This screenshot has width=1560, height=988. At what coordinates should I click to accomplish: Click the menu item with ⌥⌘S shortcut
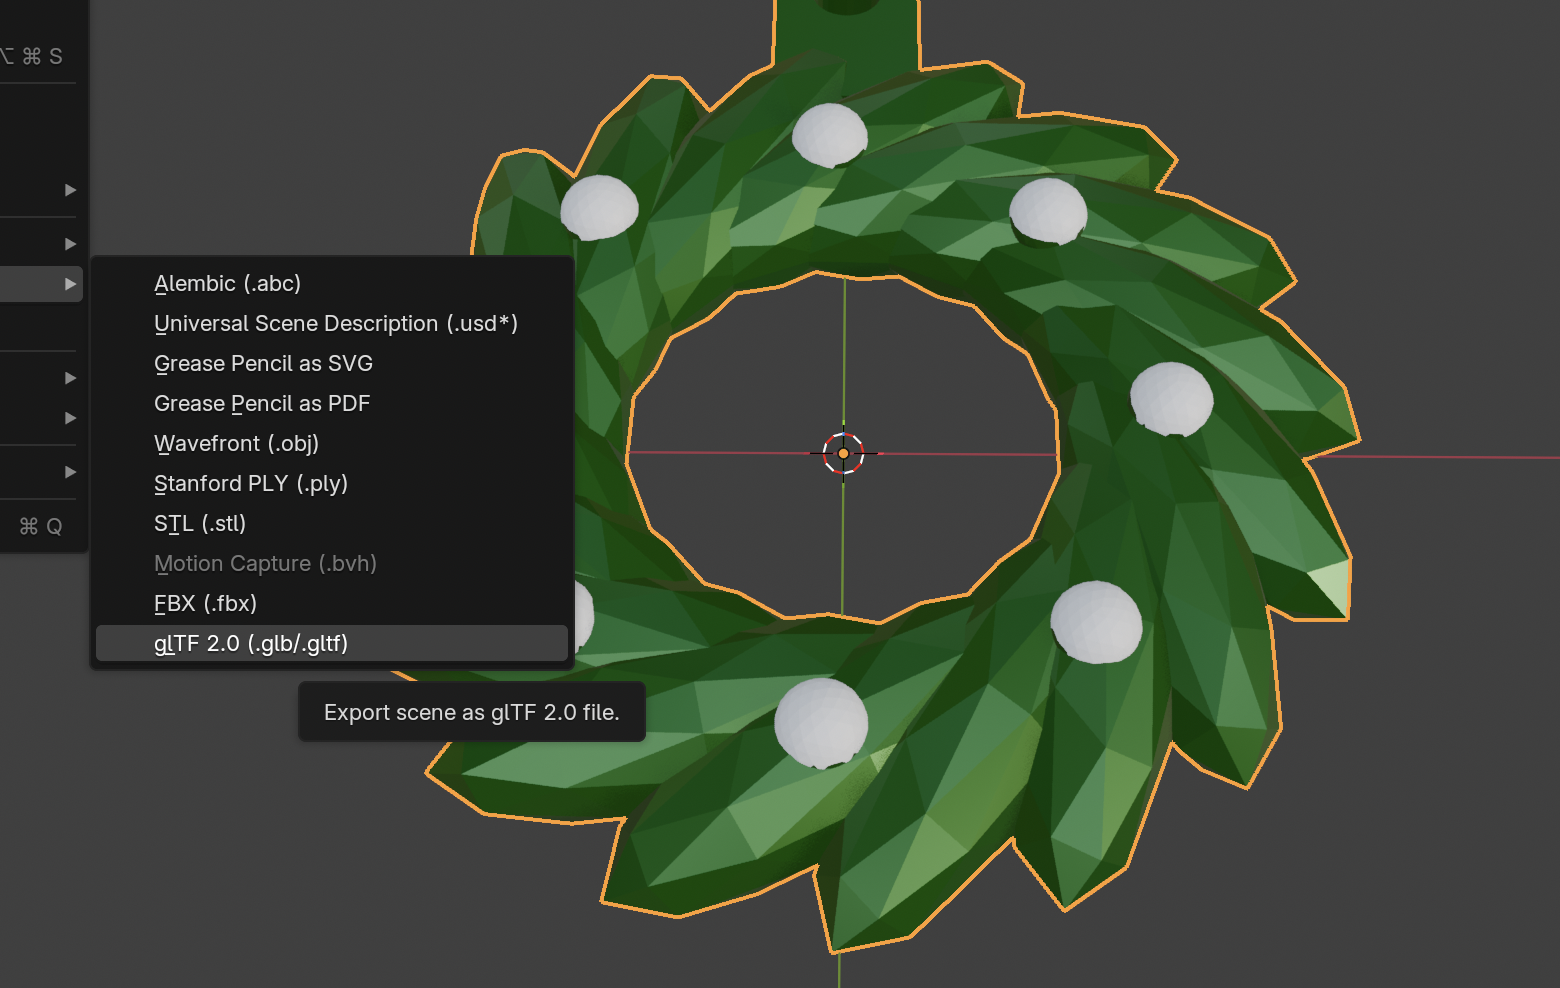pos(40,56)
